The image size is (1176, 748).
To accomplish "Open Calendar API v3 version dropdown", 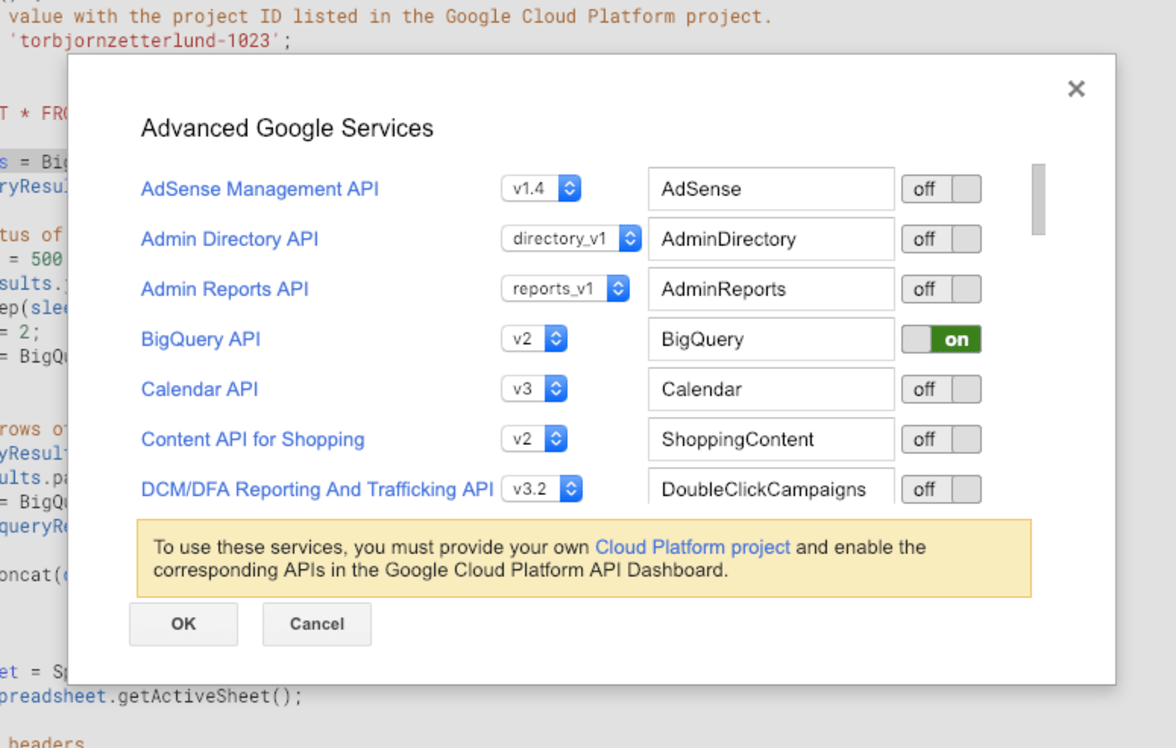I will point(534,389).
